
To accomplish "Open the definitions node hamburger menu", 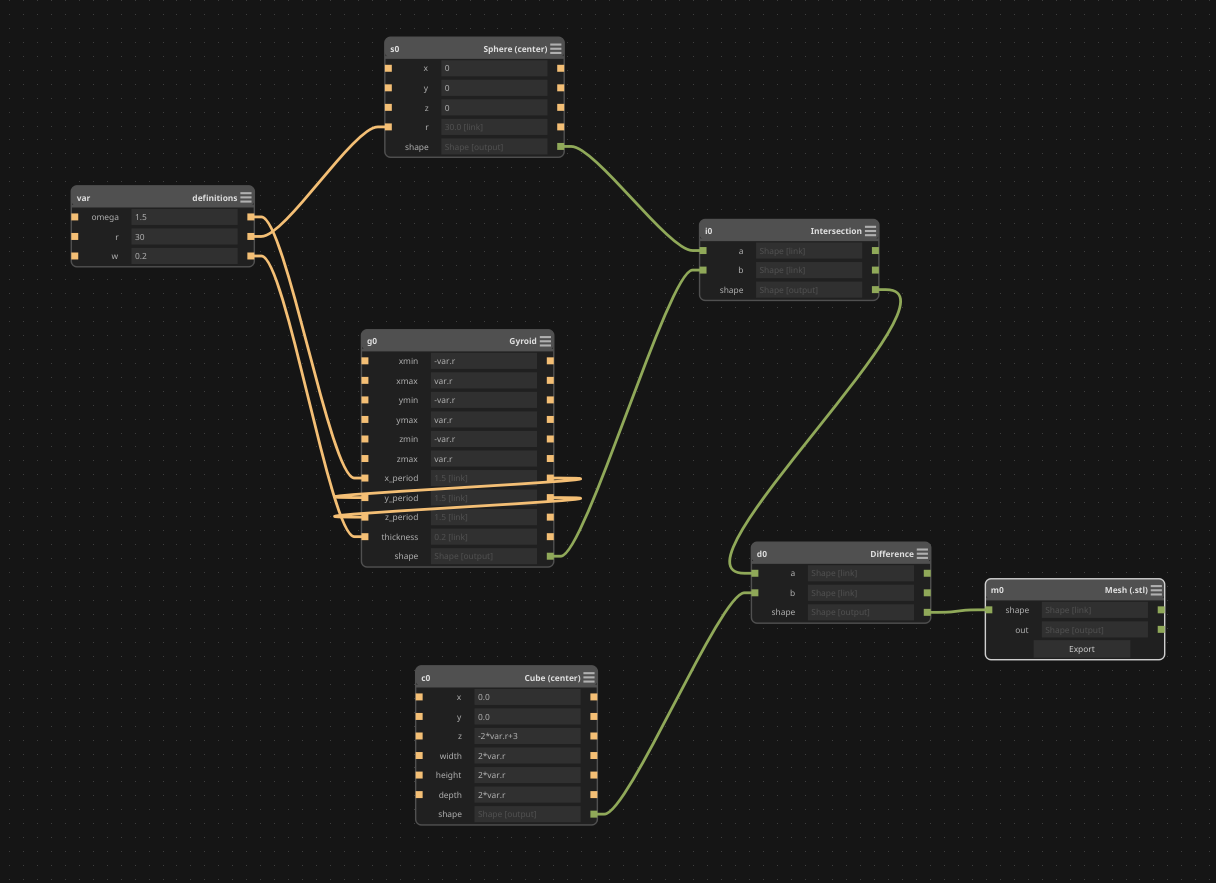I will [x=246, y=198].
